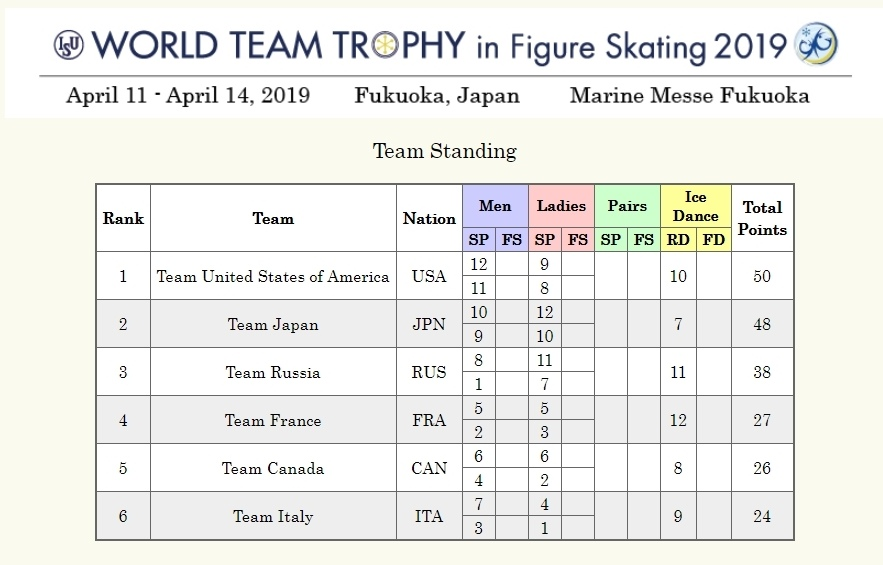Click the skater snowflake emblem in banner
Screen dimensions: 883x565
[x=815, y=44]
